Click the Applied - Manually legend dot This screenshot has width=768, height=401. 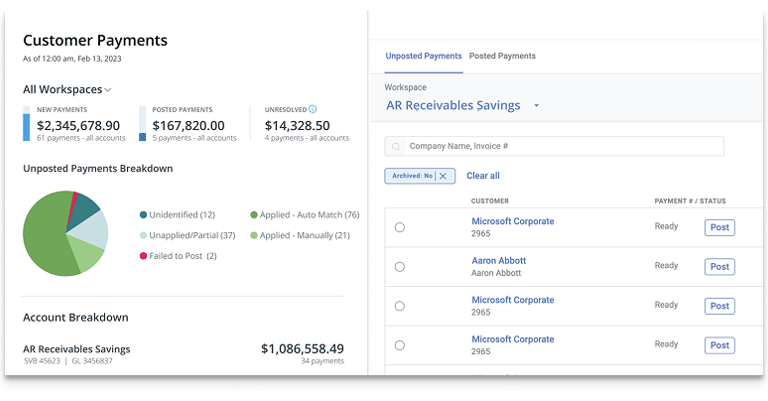[253, 235]
